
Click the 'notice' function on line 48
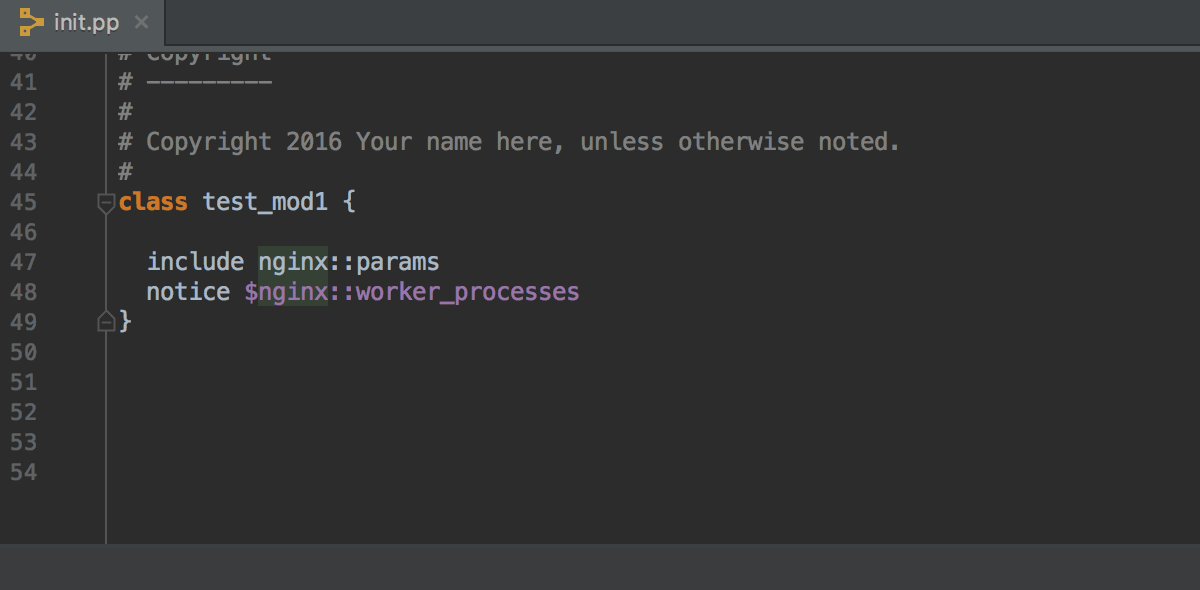[x=188, y=292]
